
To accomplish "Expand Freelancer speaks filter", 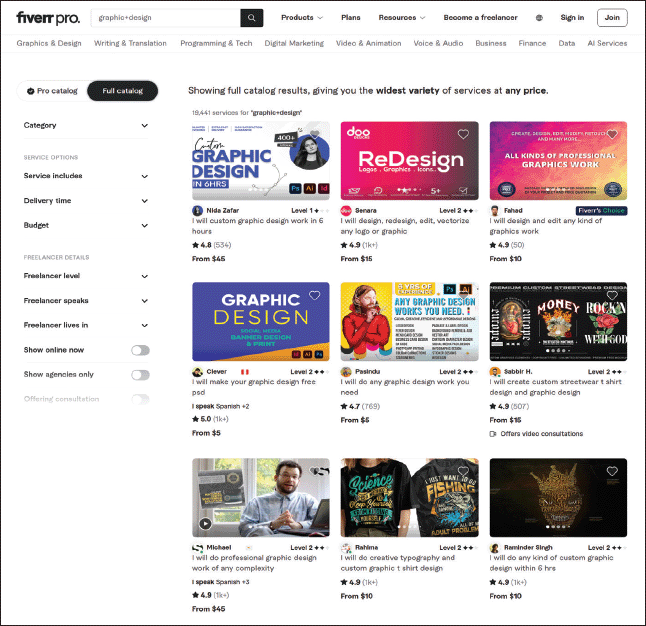I will click(86, 301).
